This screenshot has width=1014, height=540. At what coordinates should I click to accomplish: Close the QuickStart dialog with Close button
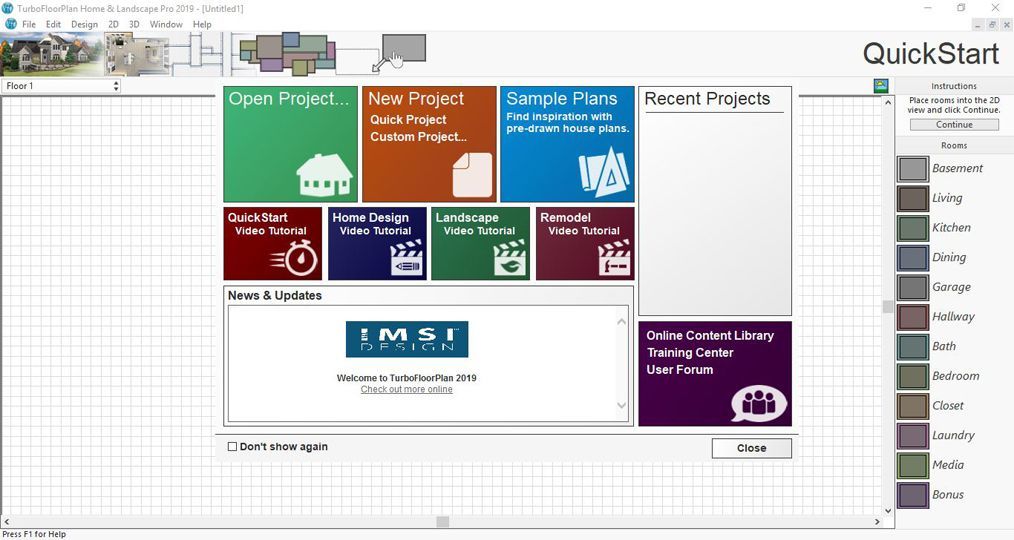coord(751,448)
